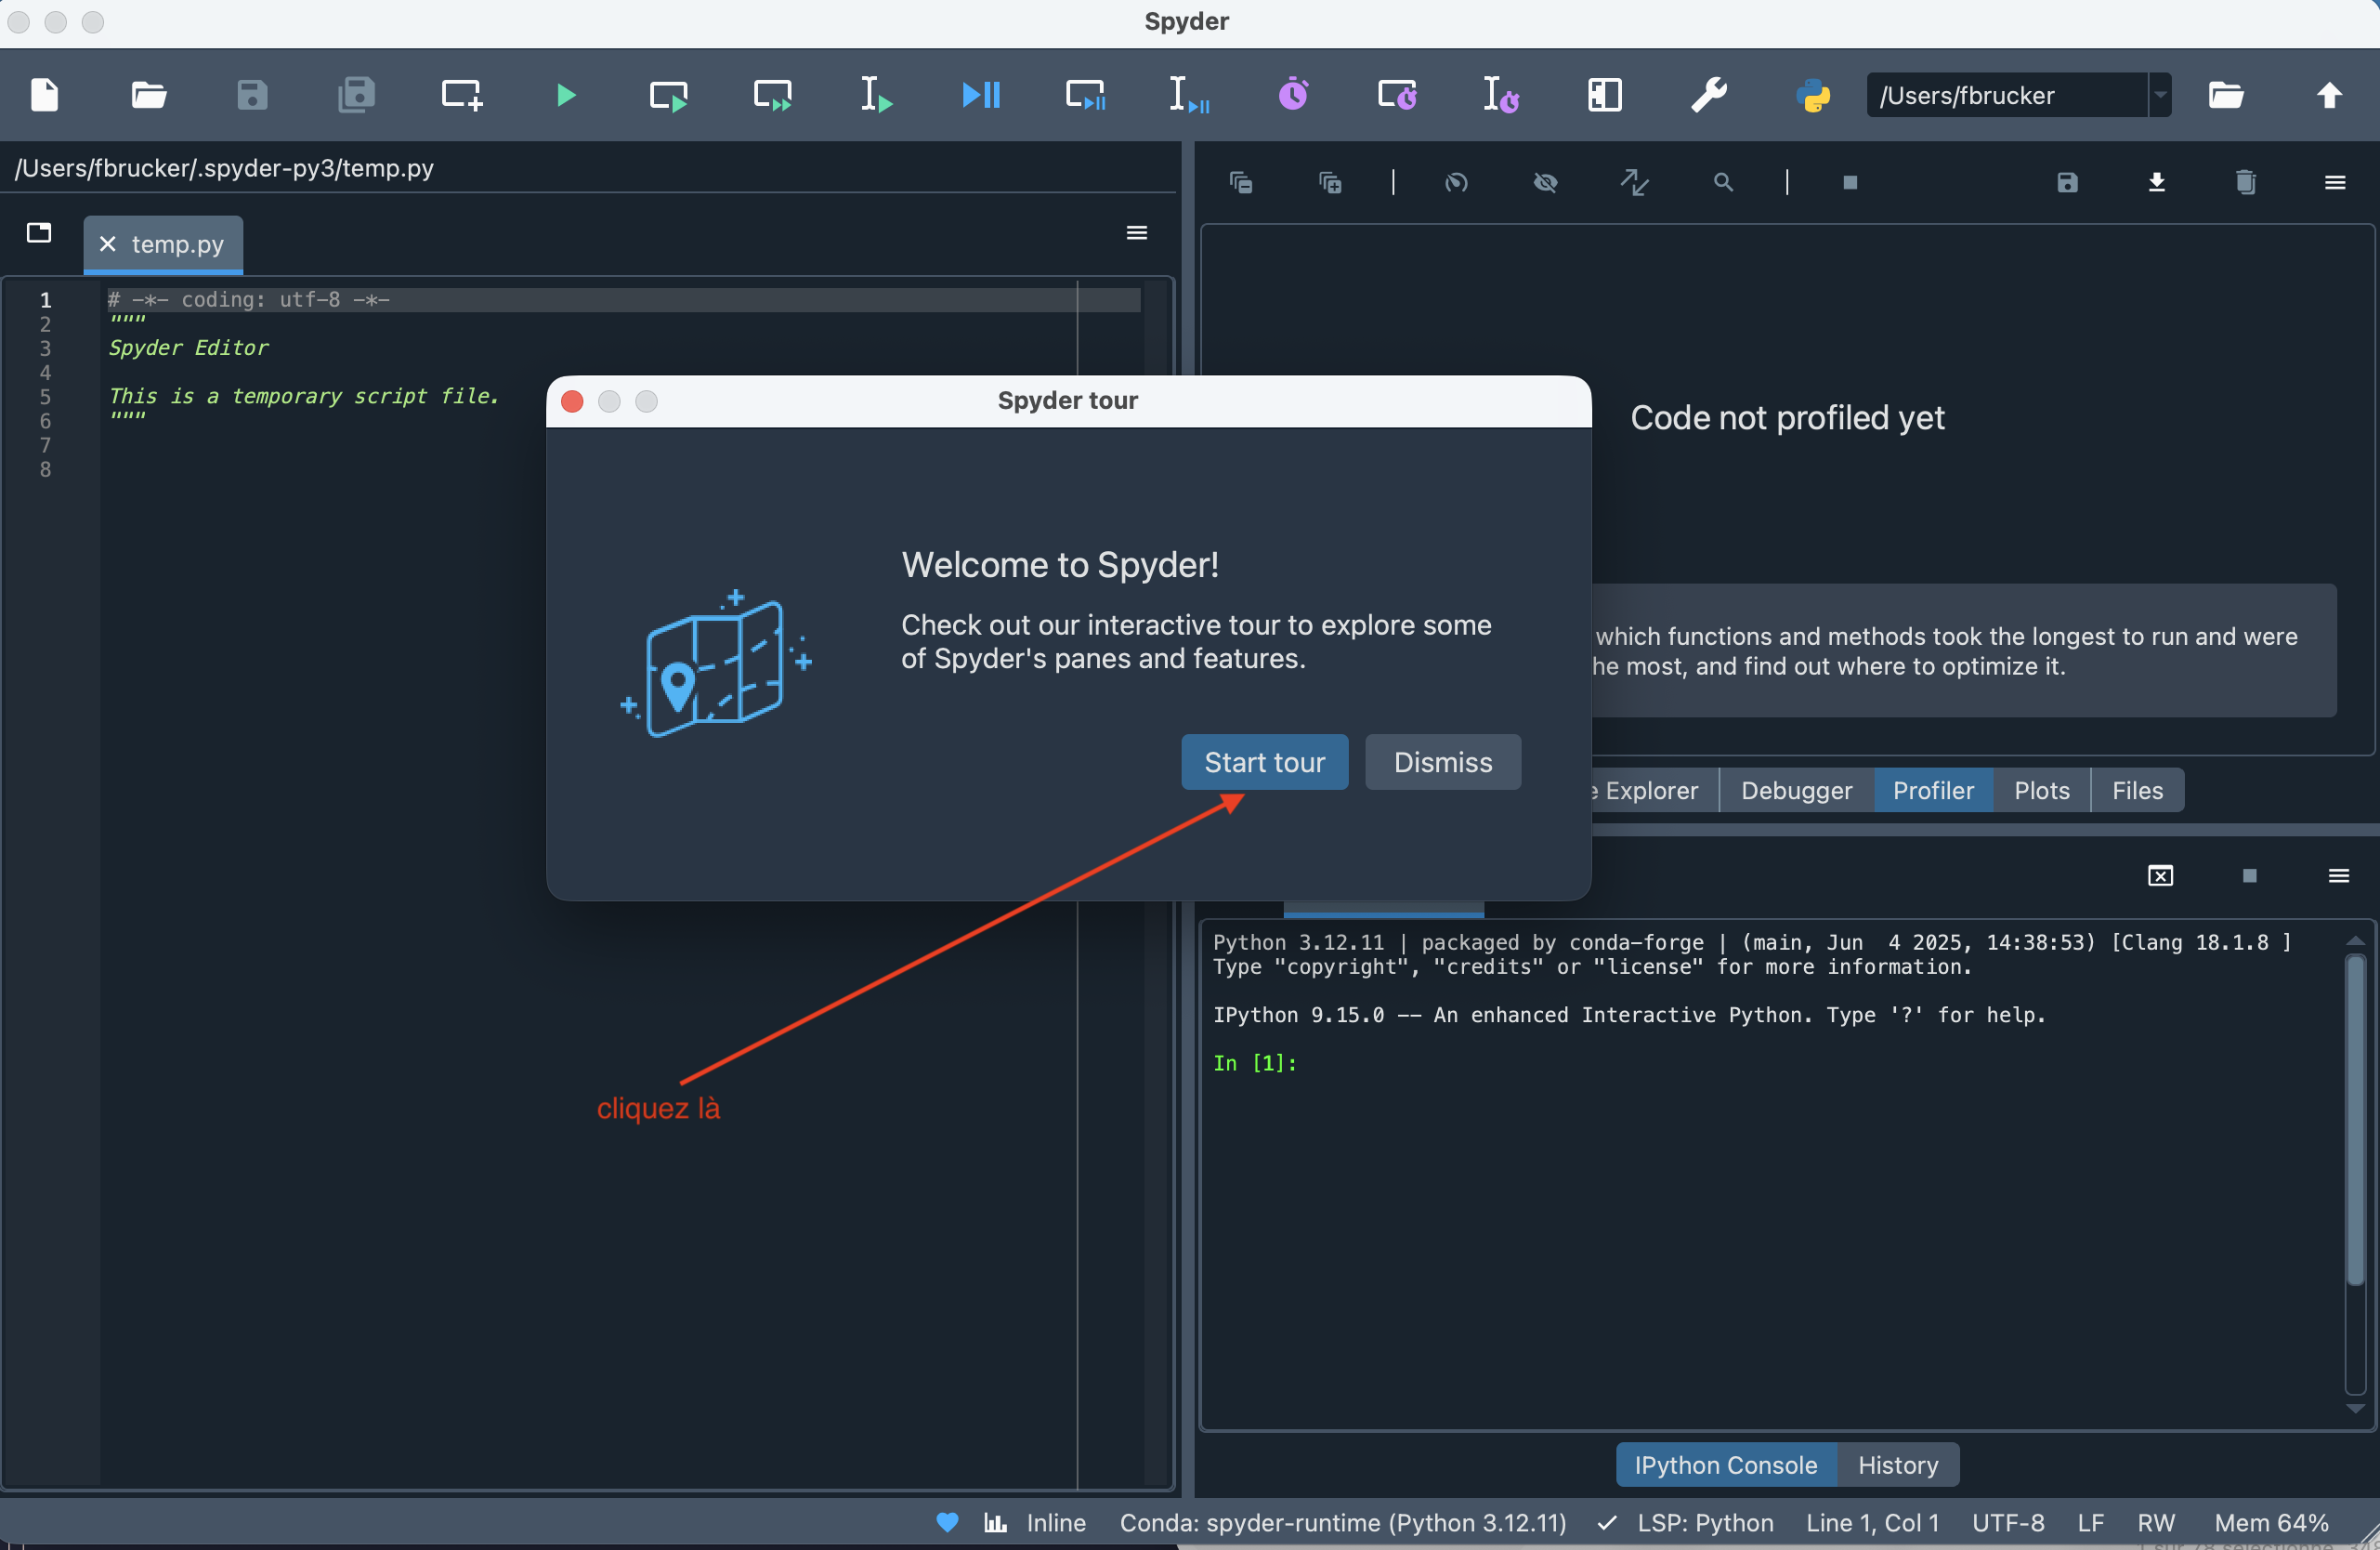Run the current cell
This screenshot has width=2380, height=1550.
pos(669,95)
